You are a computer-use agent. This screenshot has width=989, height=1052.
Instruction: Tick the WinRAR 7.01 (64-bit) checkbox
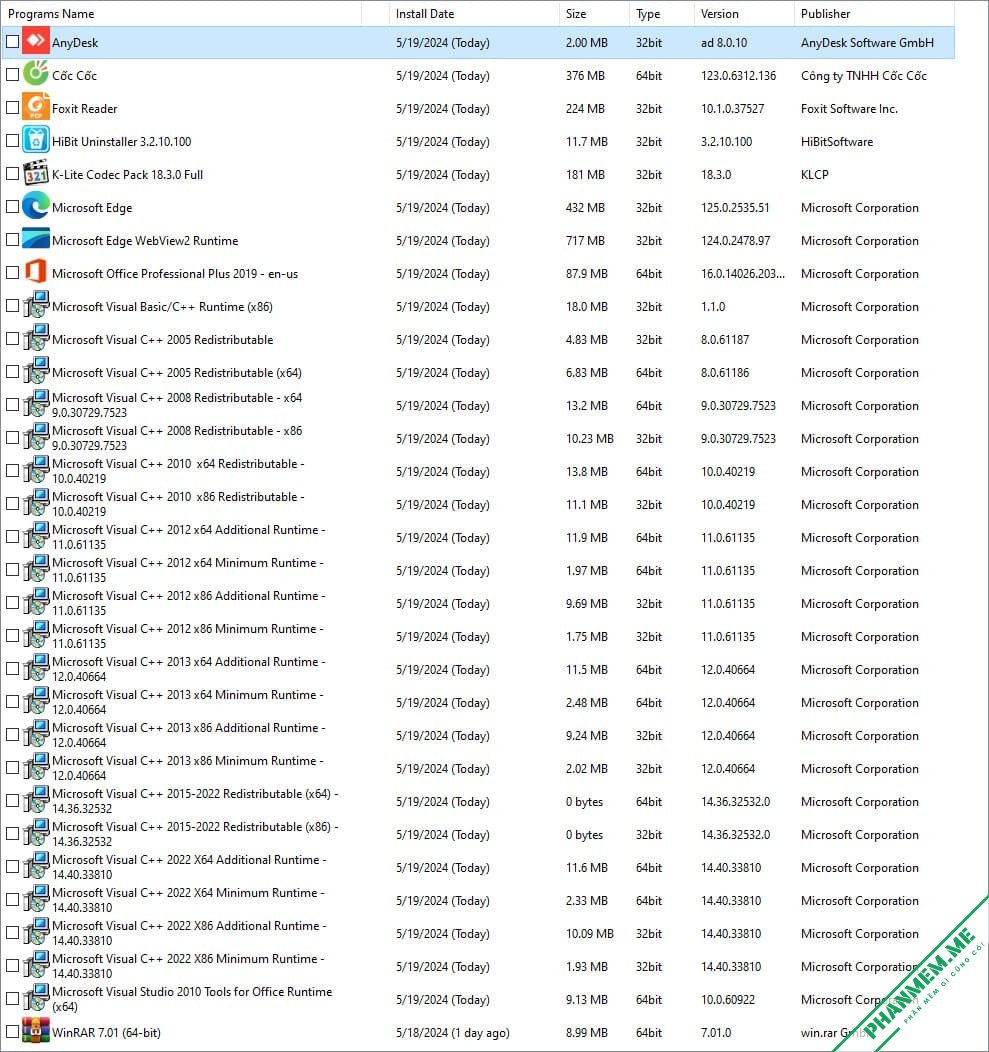(x=12, y=1031)
